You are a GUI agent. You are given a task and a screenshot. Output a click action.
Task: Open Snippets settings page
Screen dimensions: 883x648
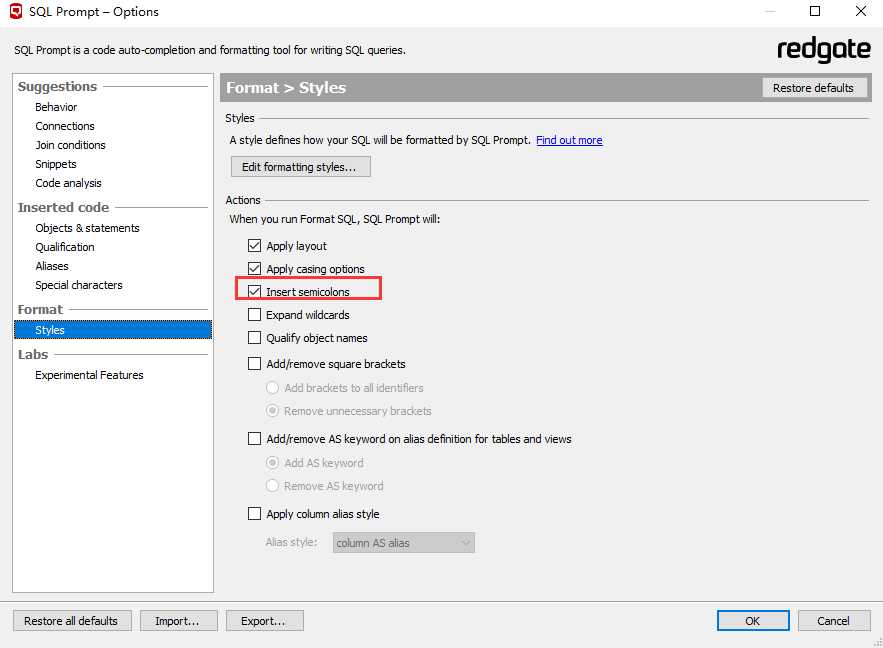[x=56, y=164]
